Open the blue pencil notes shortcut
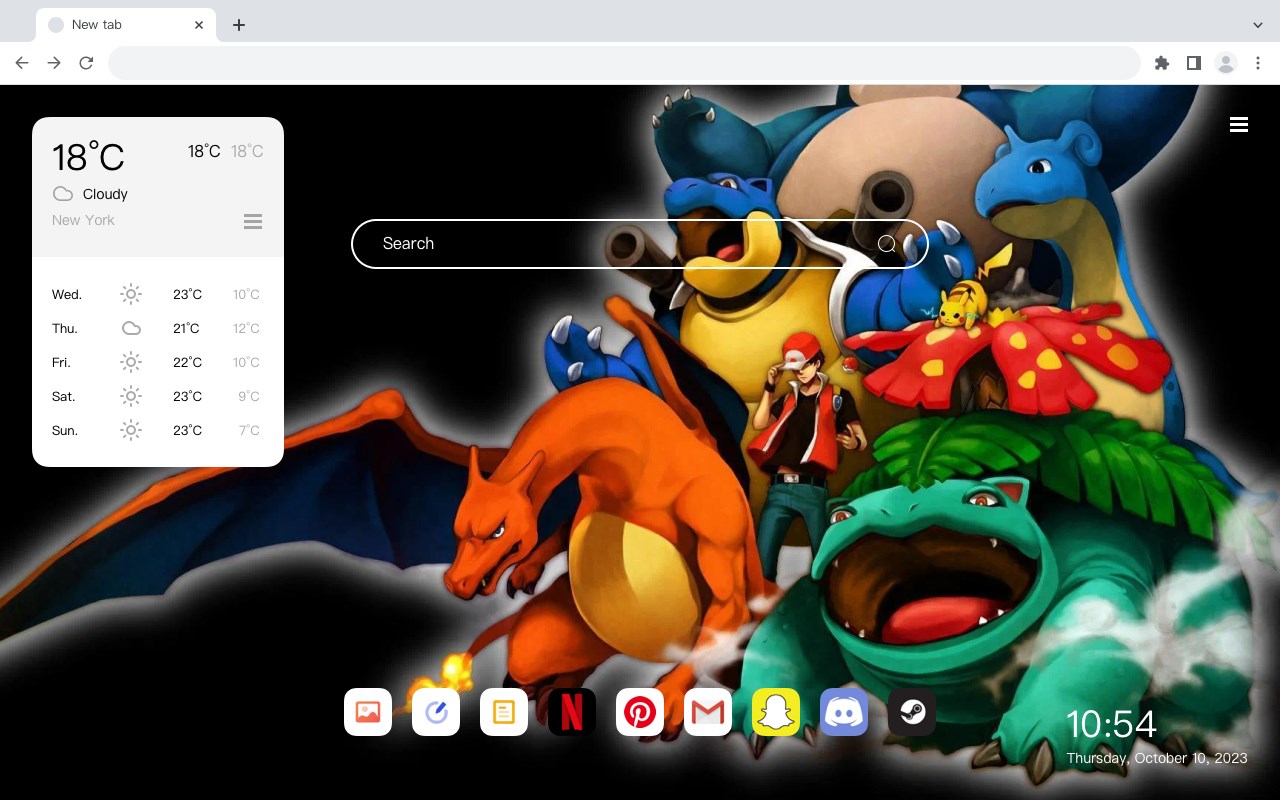 tap(436, 712)
